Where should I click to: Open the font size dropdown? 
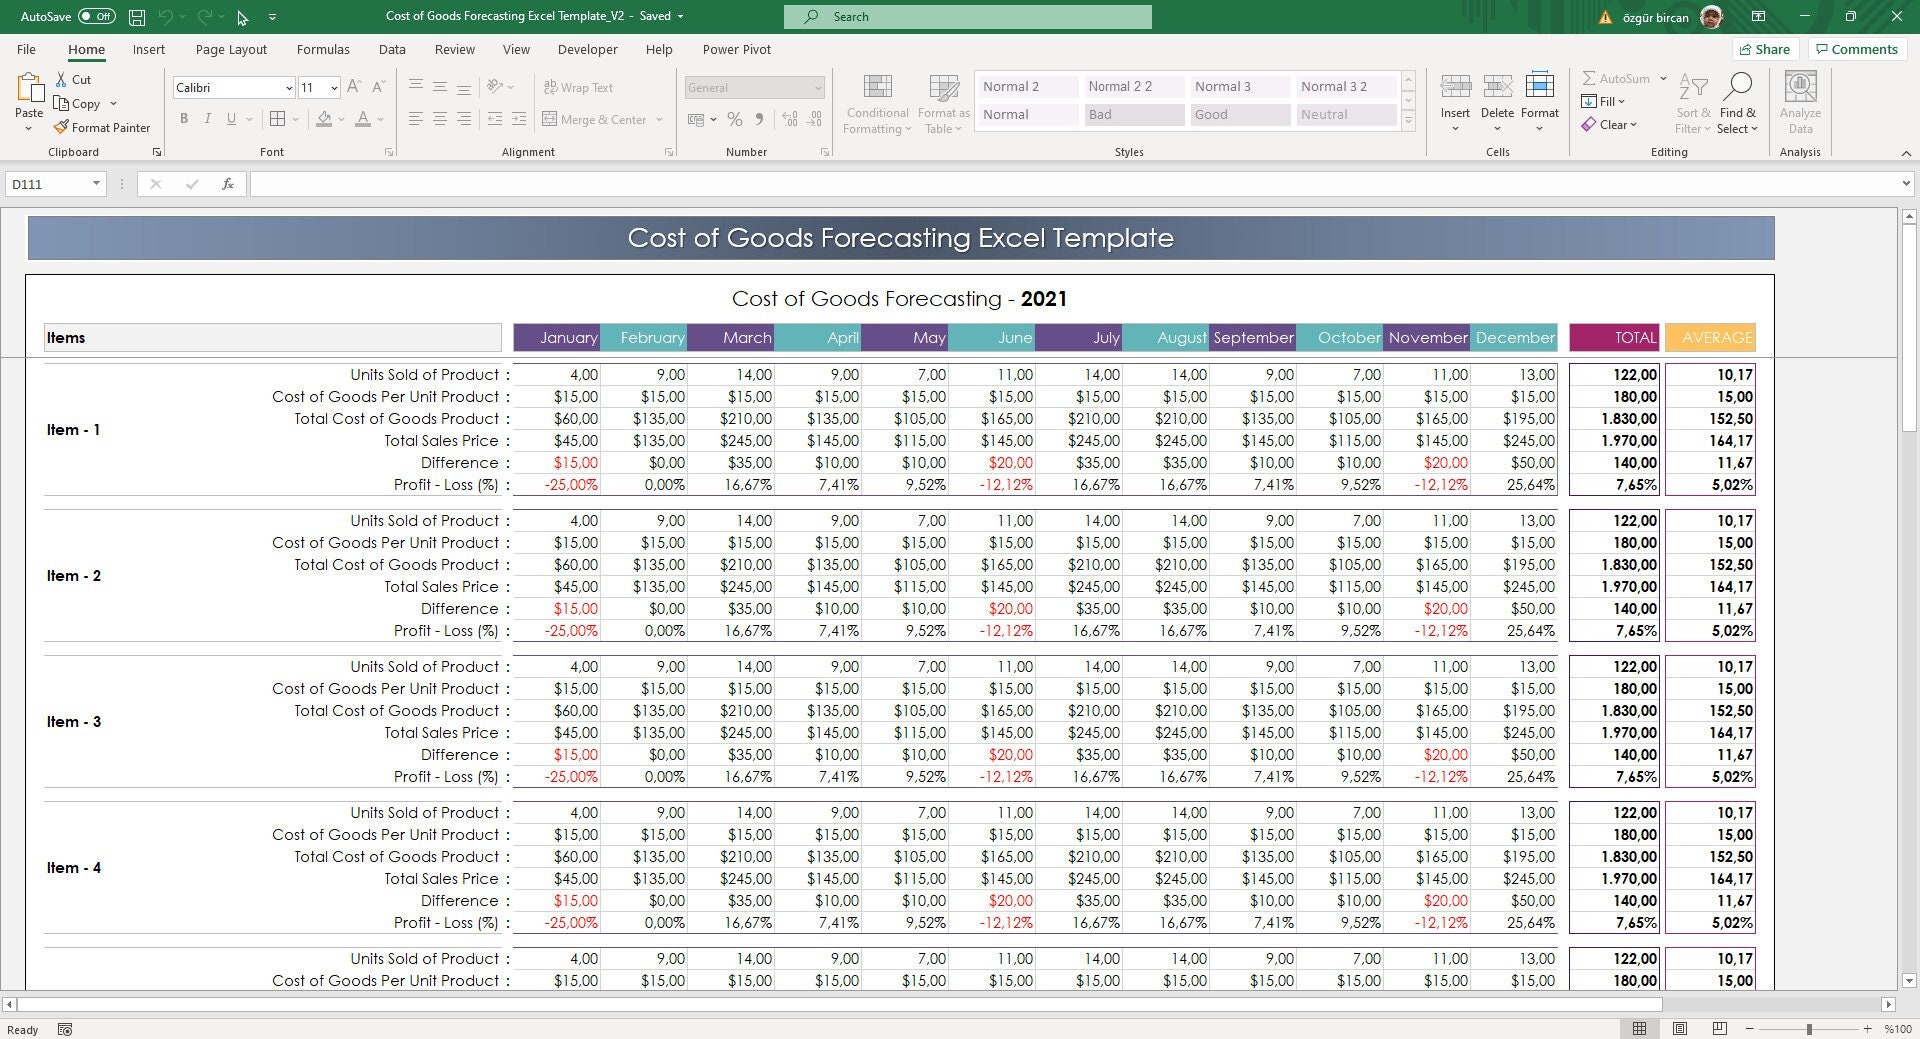(x=334, y=87)
